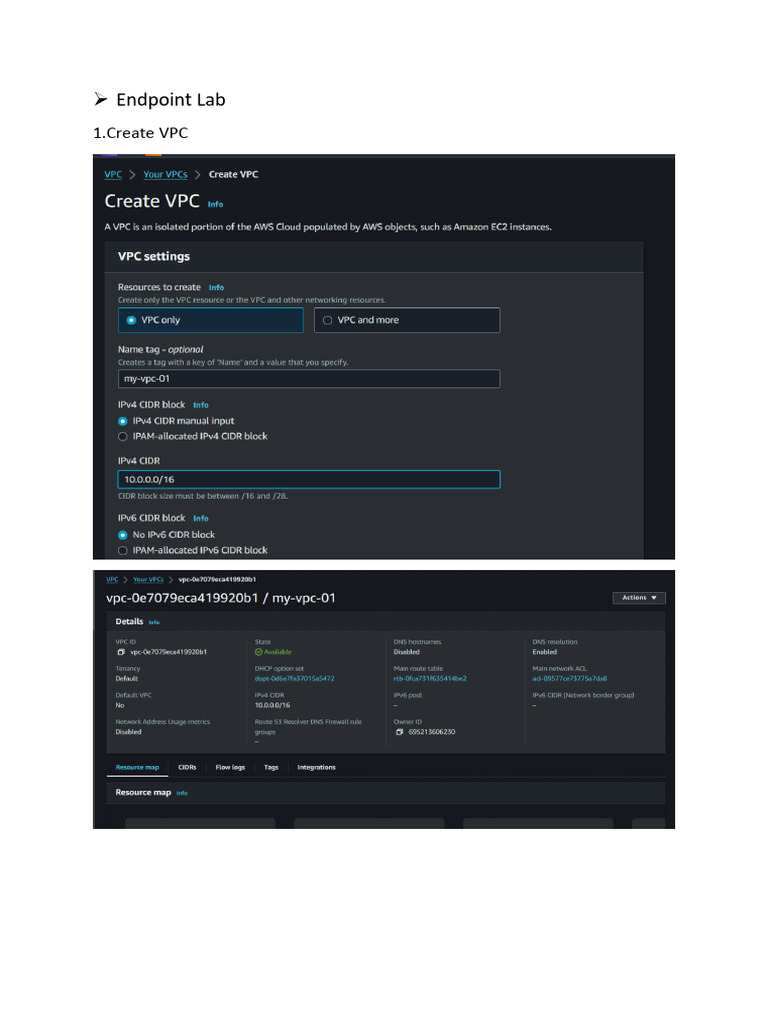Screen dimensions: 768x1024
Task: Copy the VPC ID using copy icon
Action: pos(121,652)
